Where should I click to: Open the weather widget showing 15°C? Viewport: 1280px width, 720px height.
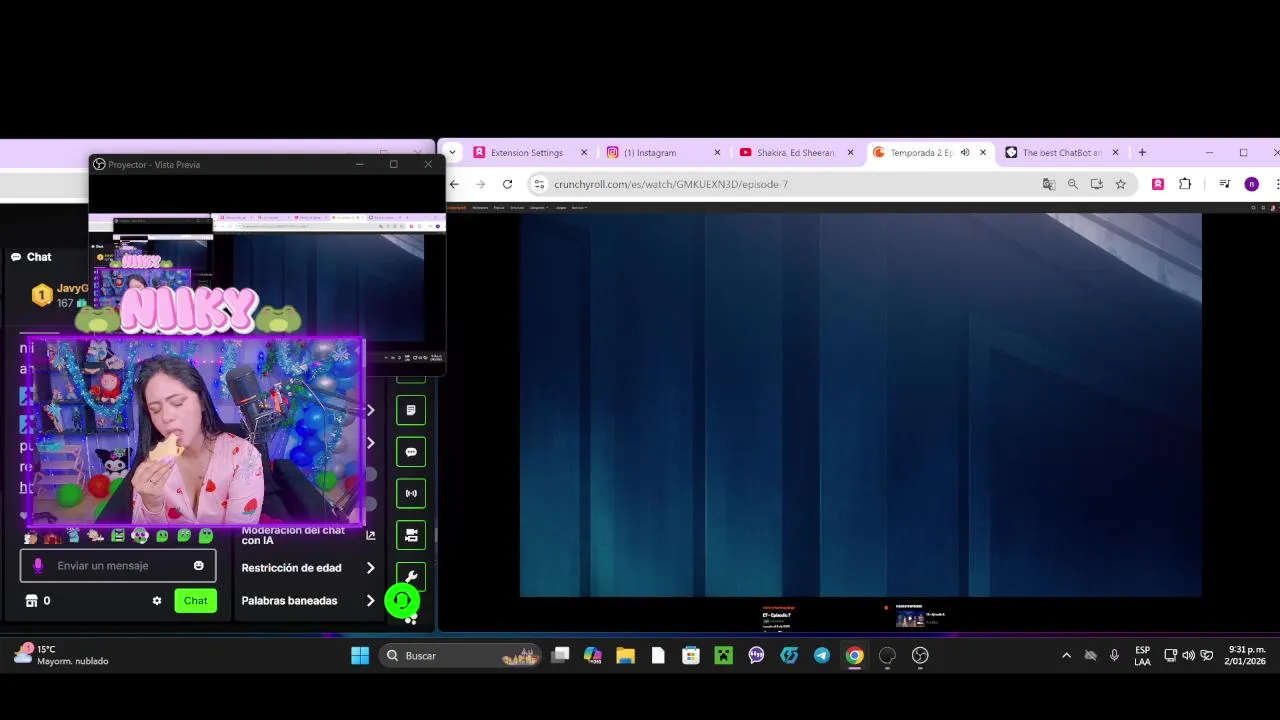60,656
